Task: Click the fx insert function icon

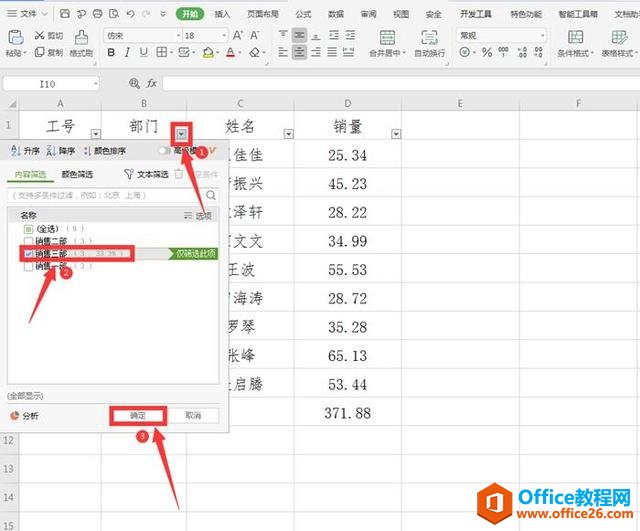Action: click(151, 83)
